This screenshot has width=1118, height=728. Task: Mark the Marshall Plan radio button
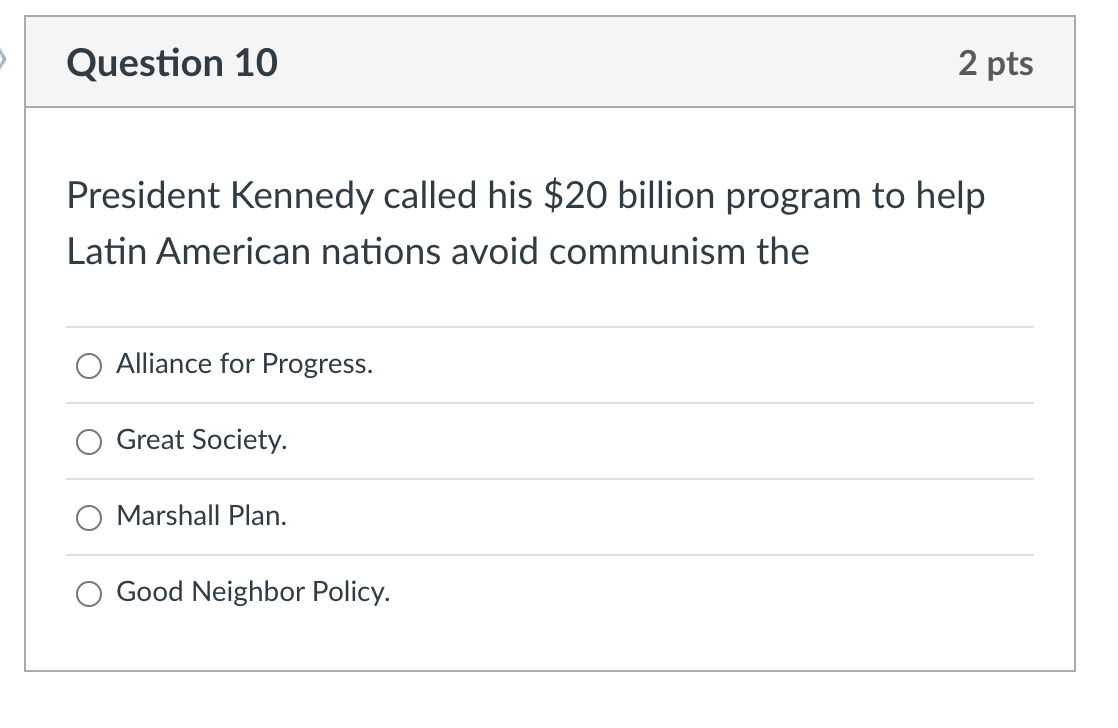88,518
